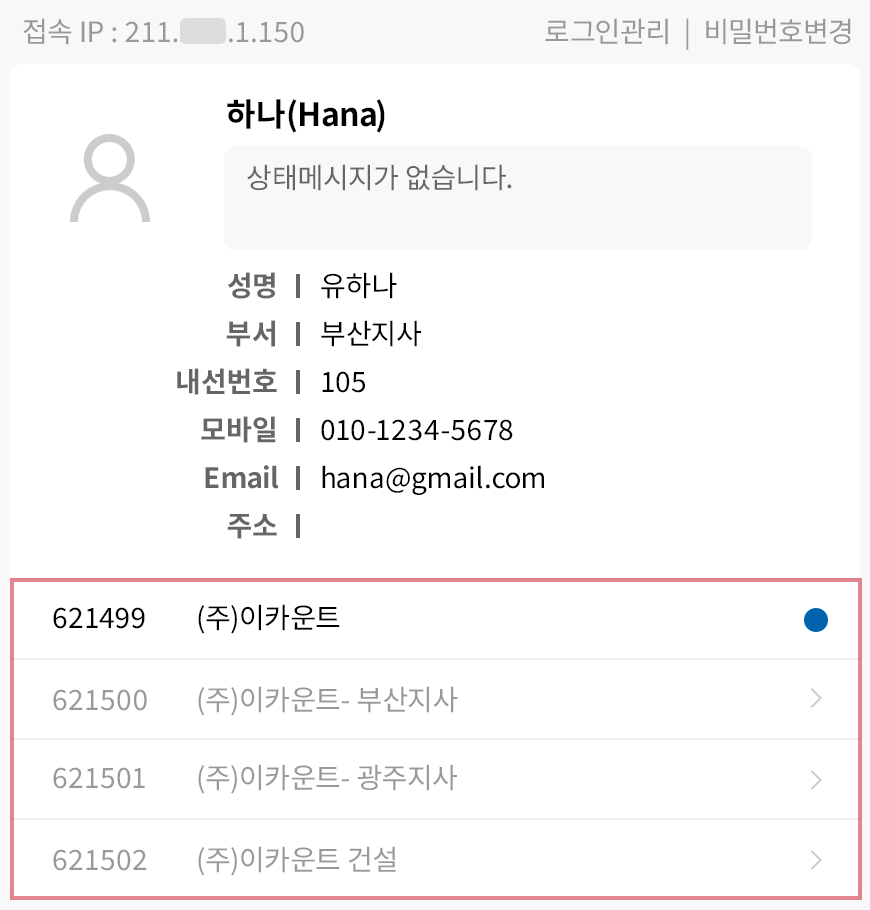Viewport: 870px width, 910px height.
Task: Expand (주)이카운트- 부산지사 chevron arrow
Action: pyautogui.click(x=816, y=699)
